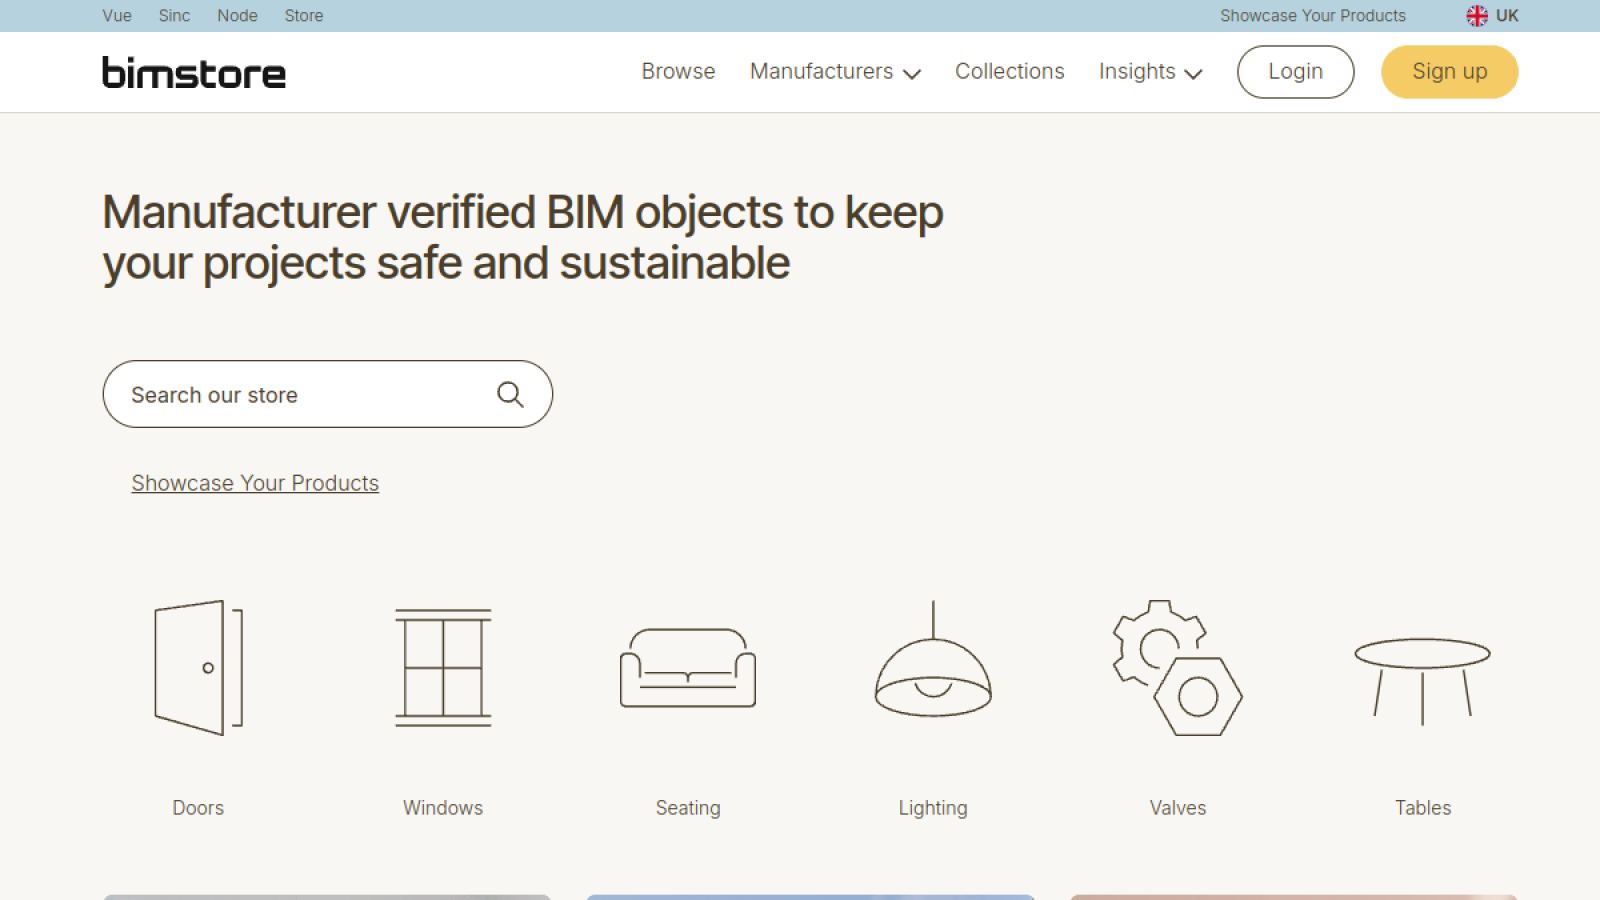Click the Tables label
The height and width of the screenshot is (900, 1600).
coord(1423,808)
